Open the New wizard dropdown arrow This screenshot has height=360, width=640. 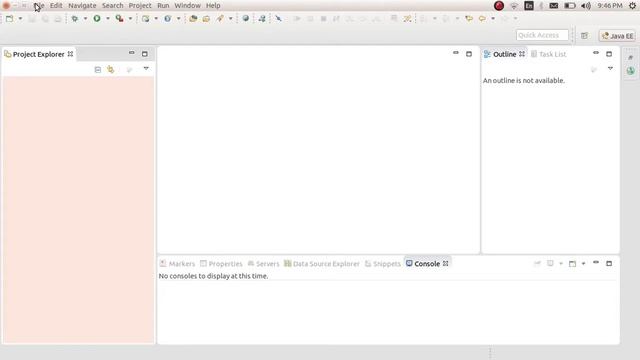[20, 18]
